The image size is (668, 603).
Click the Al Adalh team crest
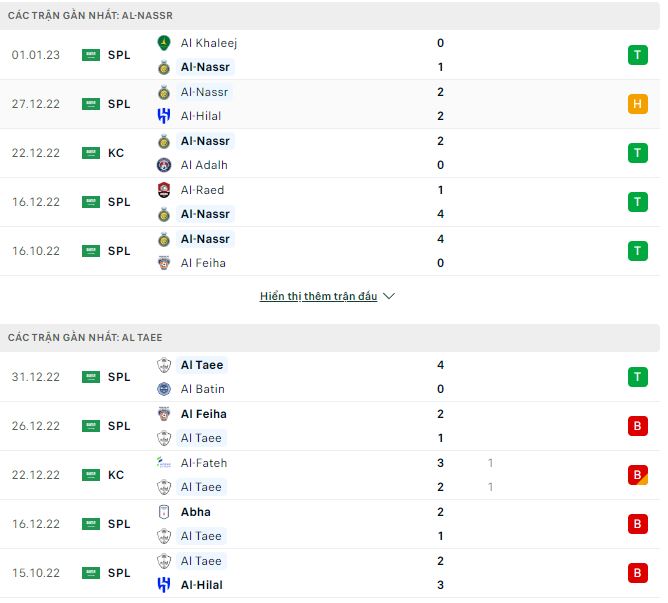point(164,165)
